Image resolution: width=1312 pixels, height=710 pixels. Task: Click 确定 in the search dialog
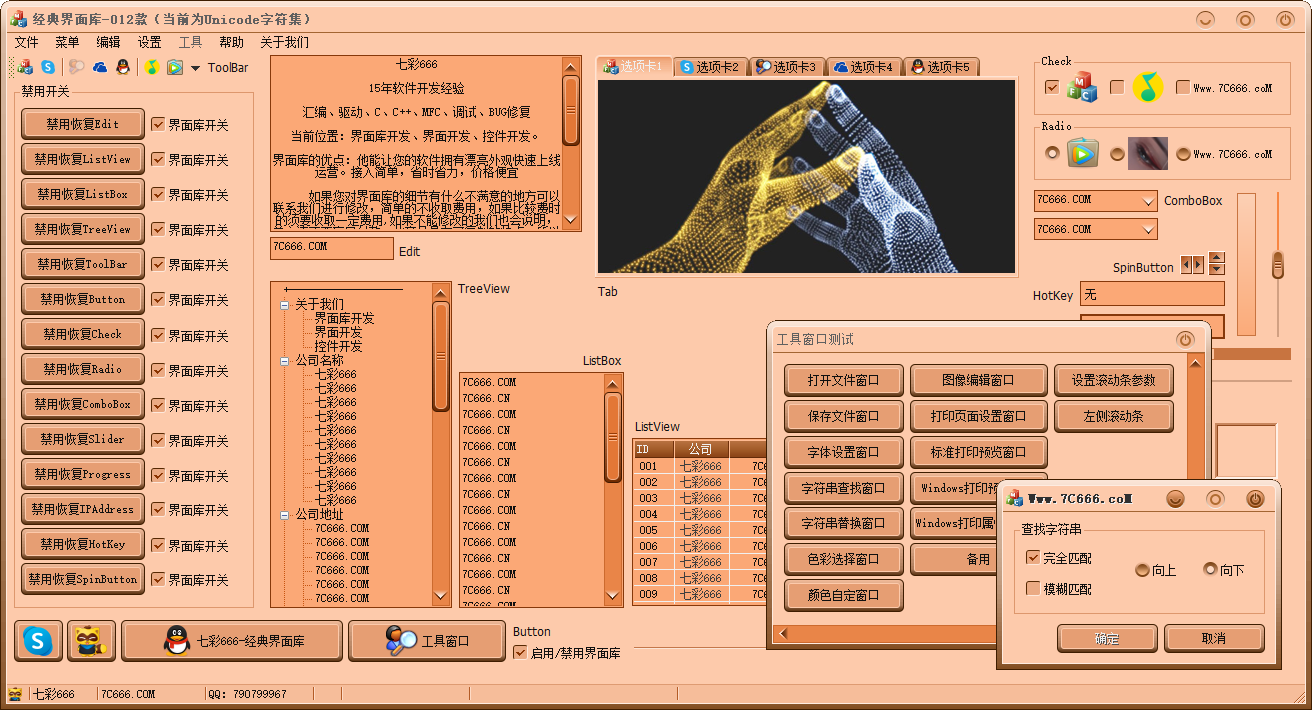(1107, 638)
